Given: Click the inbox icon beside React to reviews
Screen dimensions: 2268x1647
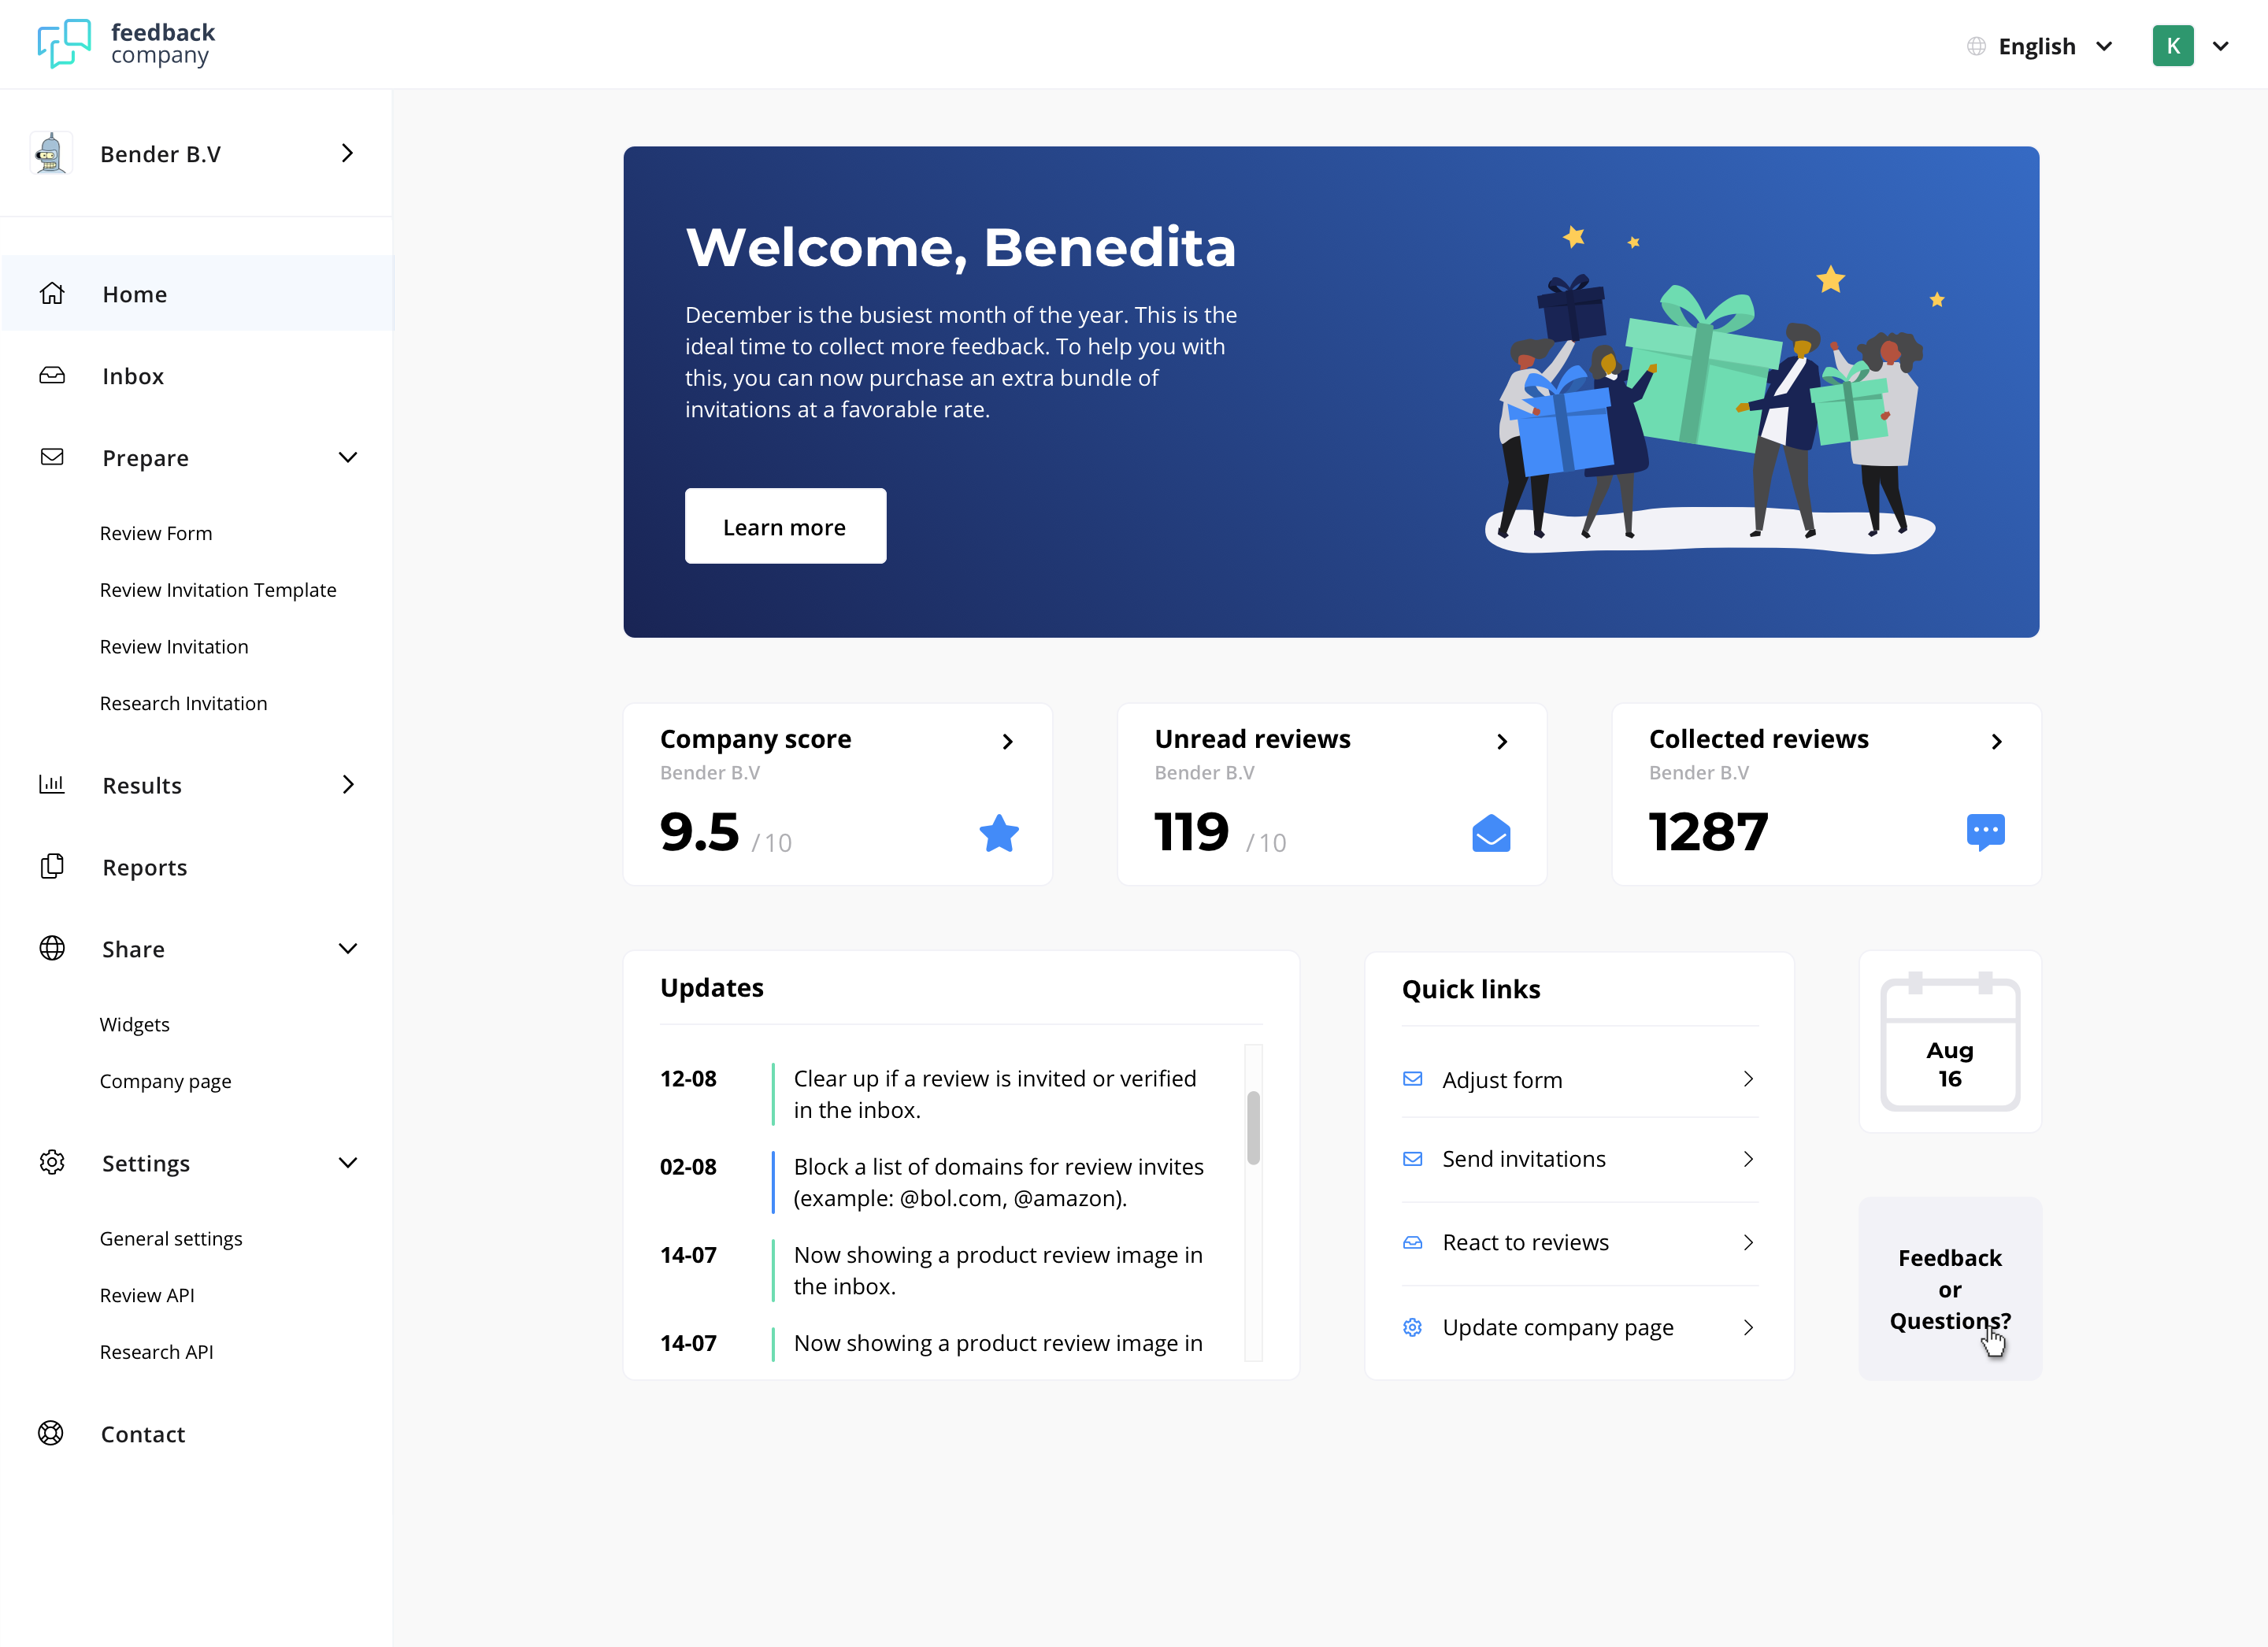Looking at the screenshot, I should coord(1412,1243).
